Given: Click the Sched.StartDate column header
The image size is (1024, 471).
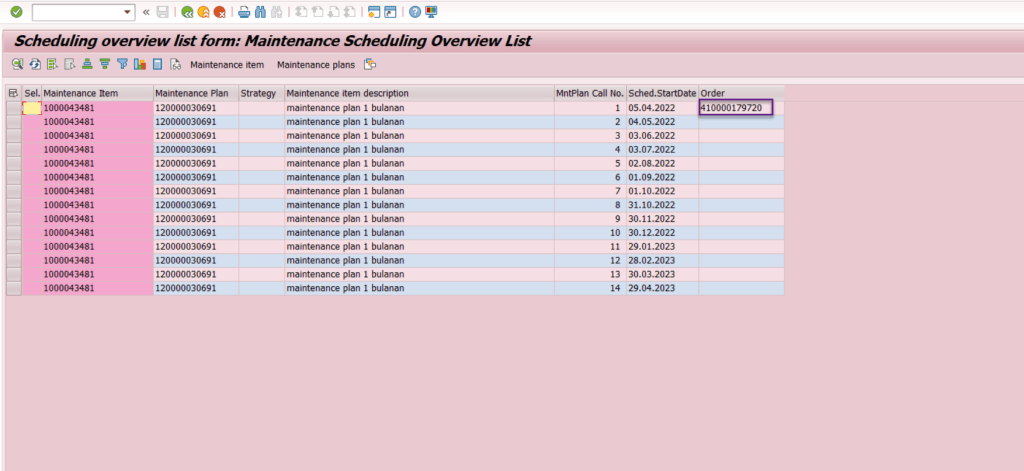Looking at the screenshot, I should click(662, 93).
